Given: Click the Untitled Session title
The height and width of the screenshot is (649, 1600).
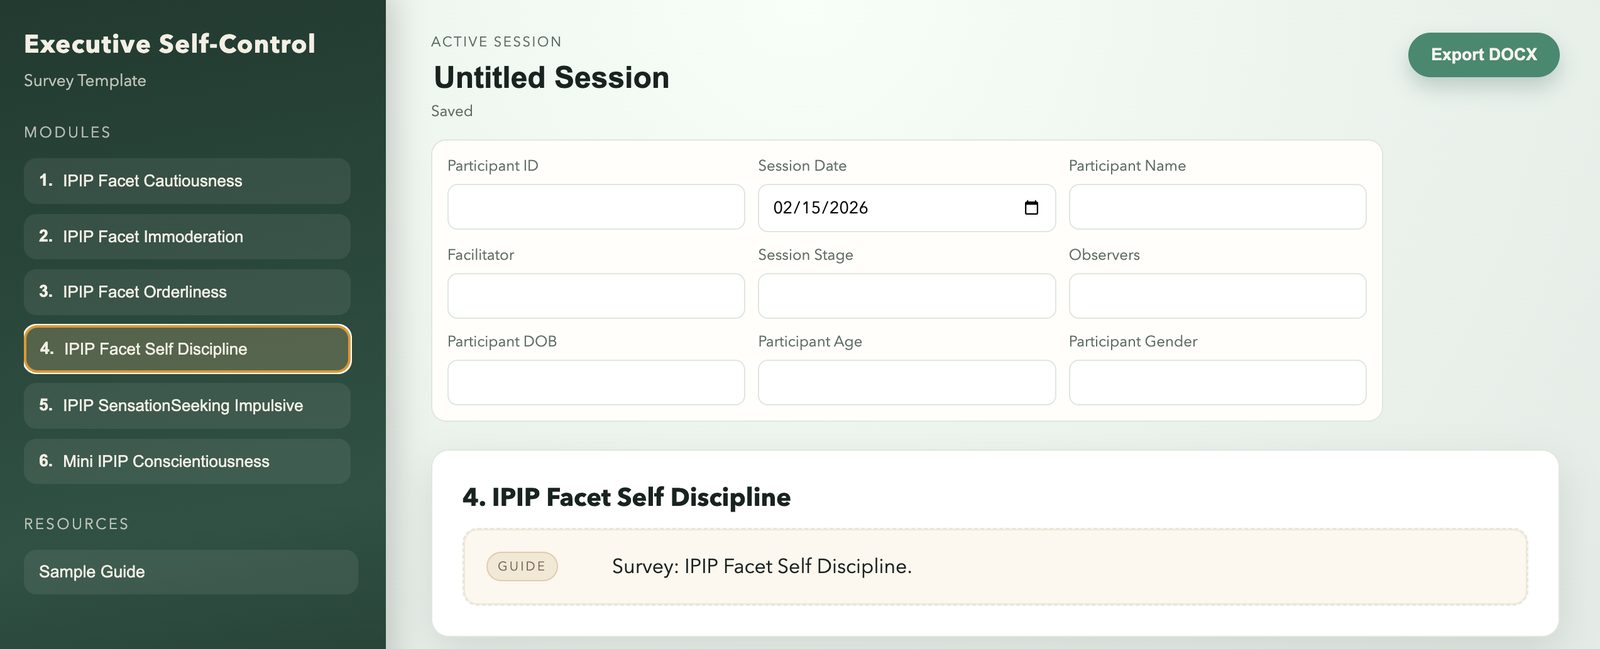Looking at the screenshot, I should pyautogui.click(x=551, y=78).
